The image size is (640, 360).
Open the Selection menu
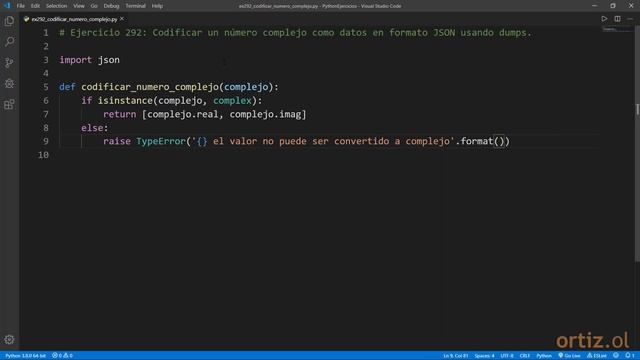tap(56, 6)
